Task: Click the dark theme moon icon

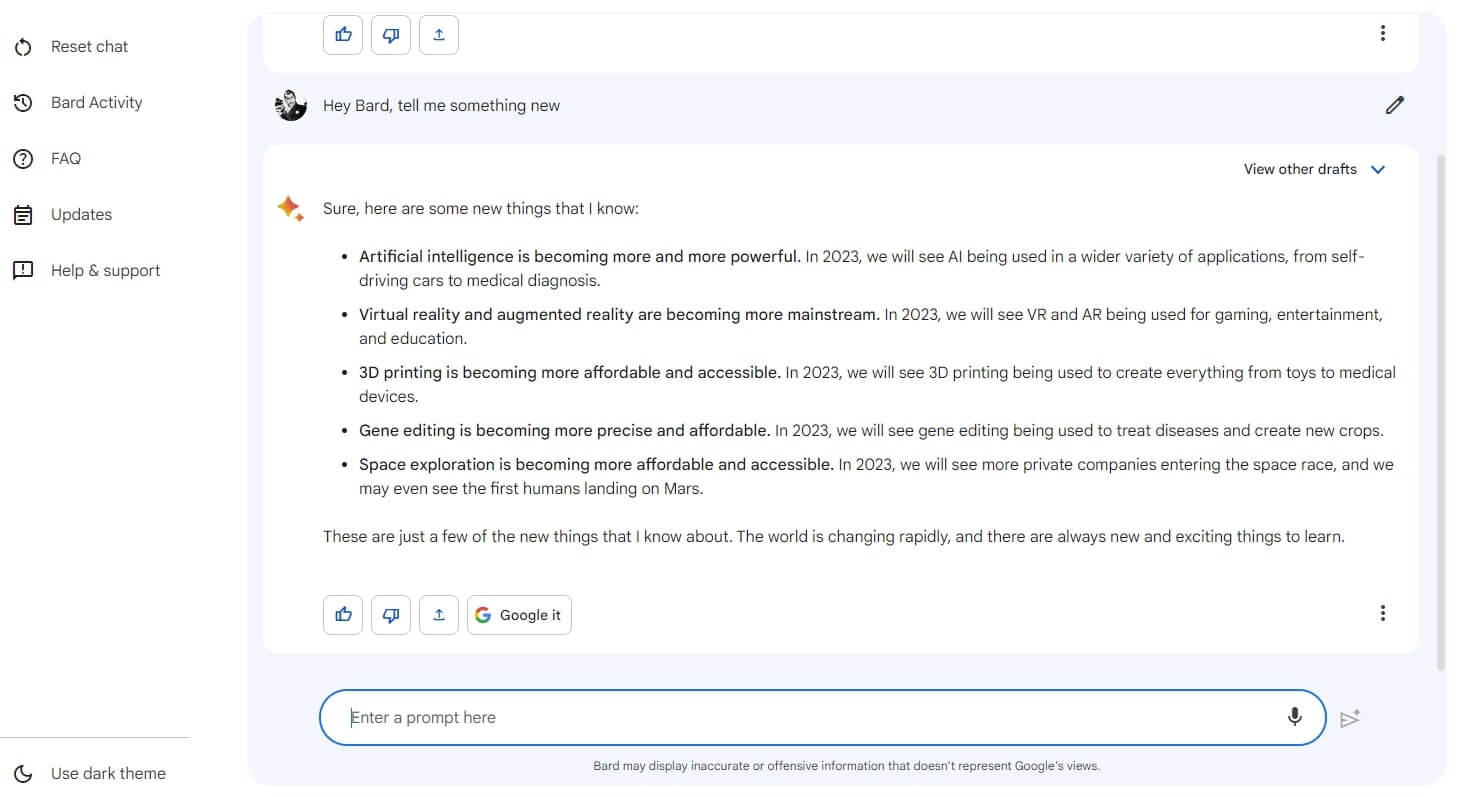Action: (x=23, y=773)
